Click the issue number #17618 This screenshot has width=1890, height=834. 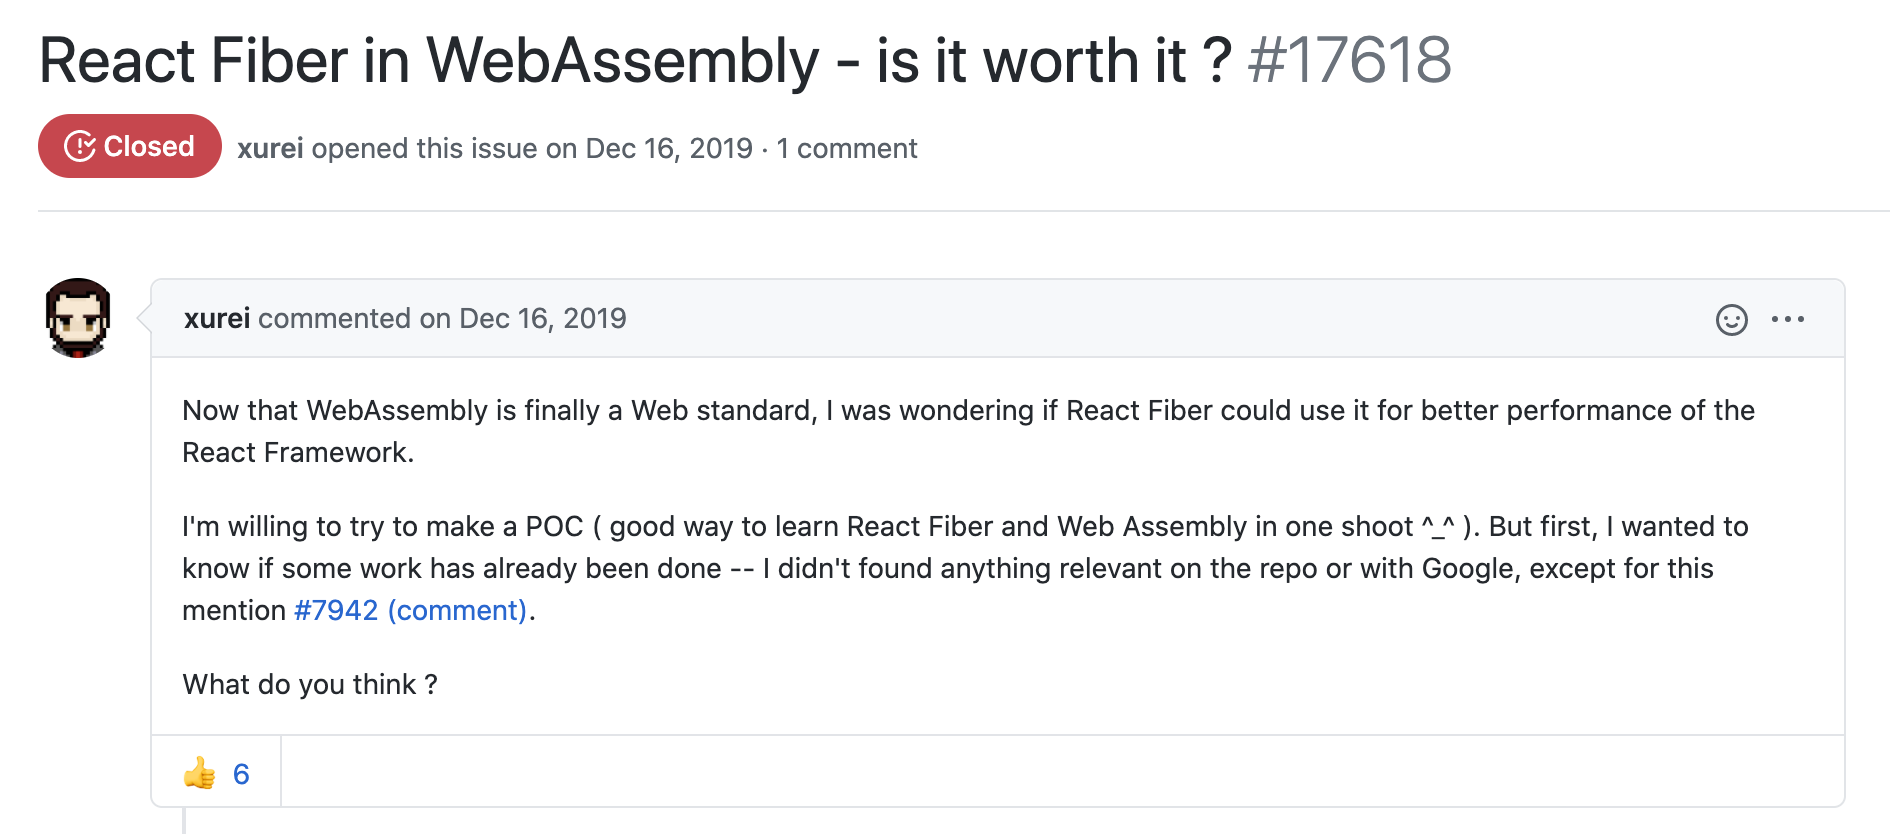pyautogui.click(x=1349, y=60)
